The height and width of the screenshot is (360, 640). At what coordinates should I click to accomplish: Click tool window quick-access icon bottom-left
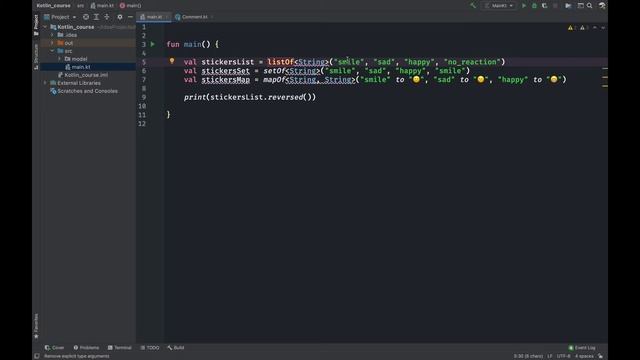(37, 356)
